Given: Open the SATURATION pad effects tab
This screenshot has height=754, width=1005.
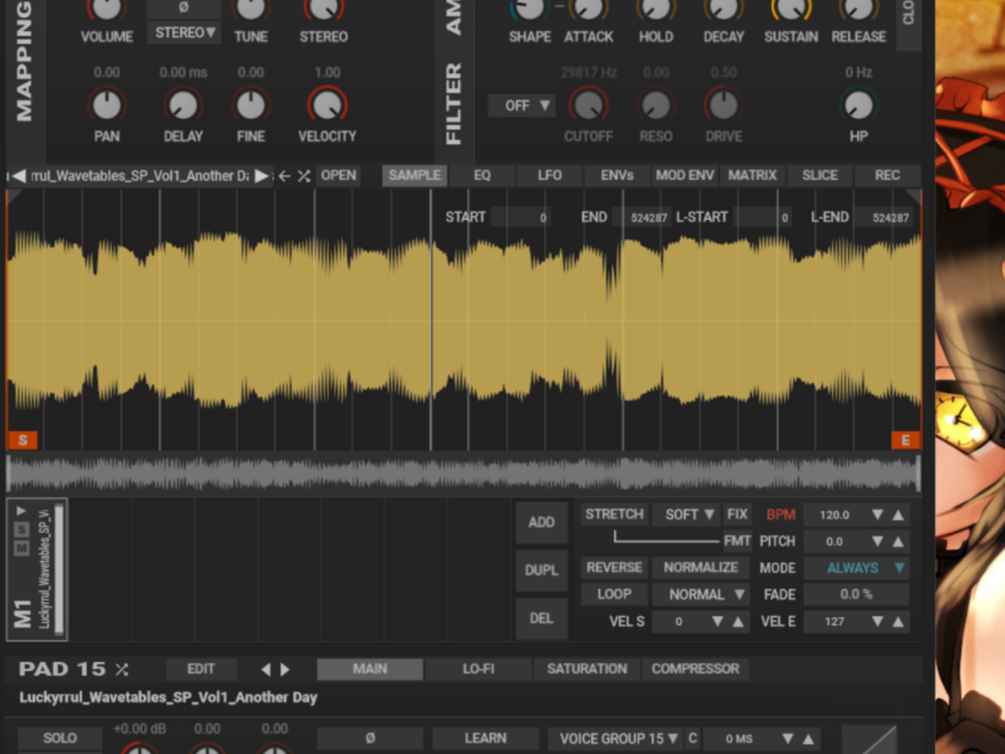Looking at the screenshot, I should [586, 669].
